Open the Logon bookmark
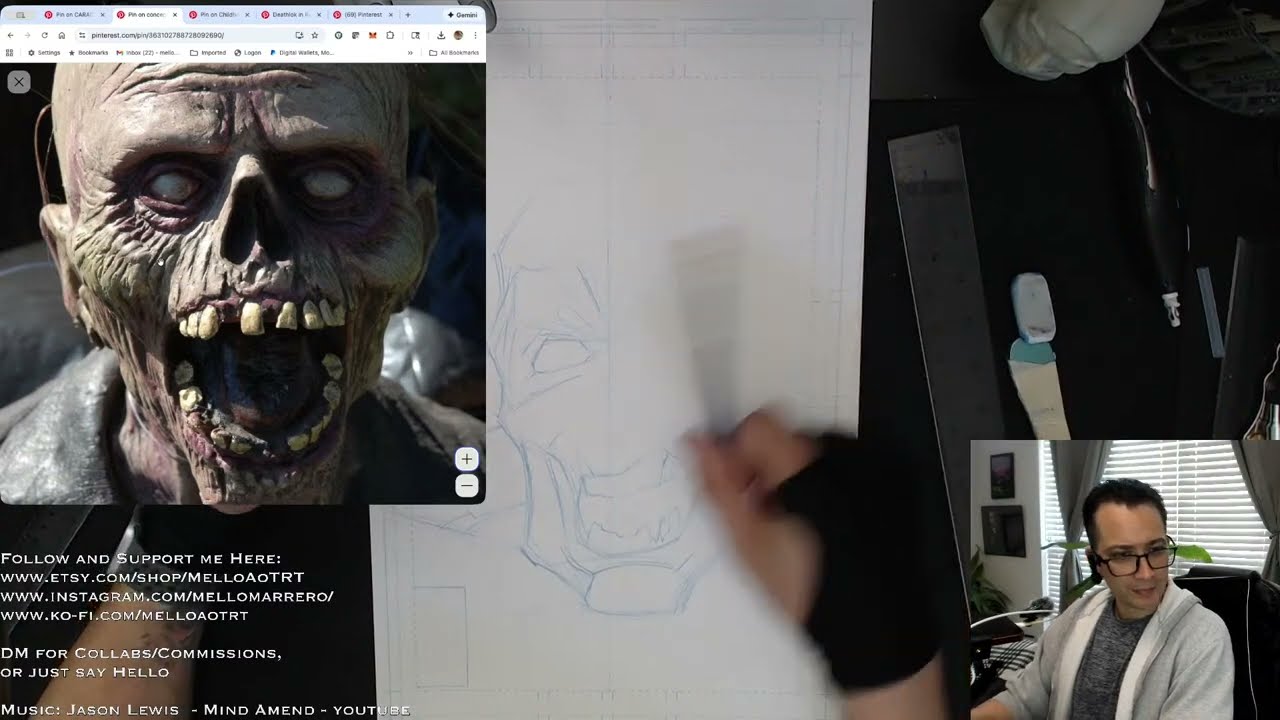Screen dimensions: 1280x720 click(x=248, y=52)
